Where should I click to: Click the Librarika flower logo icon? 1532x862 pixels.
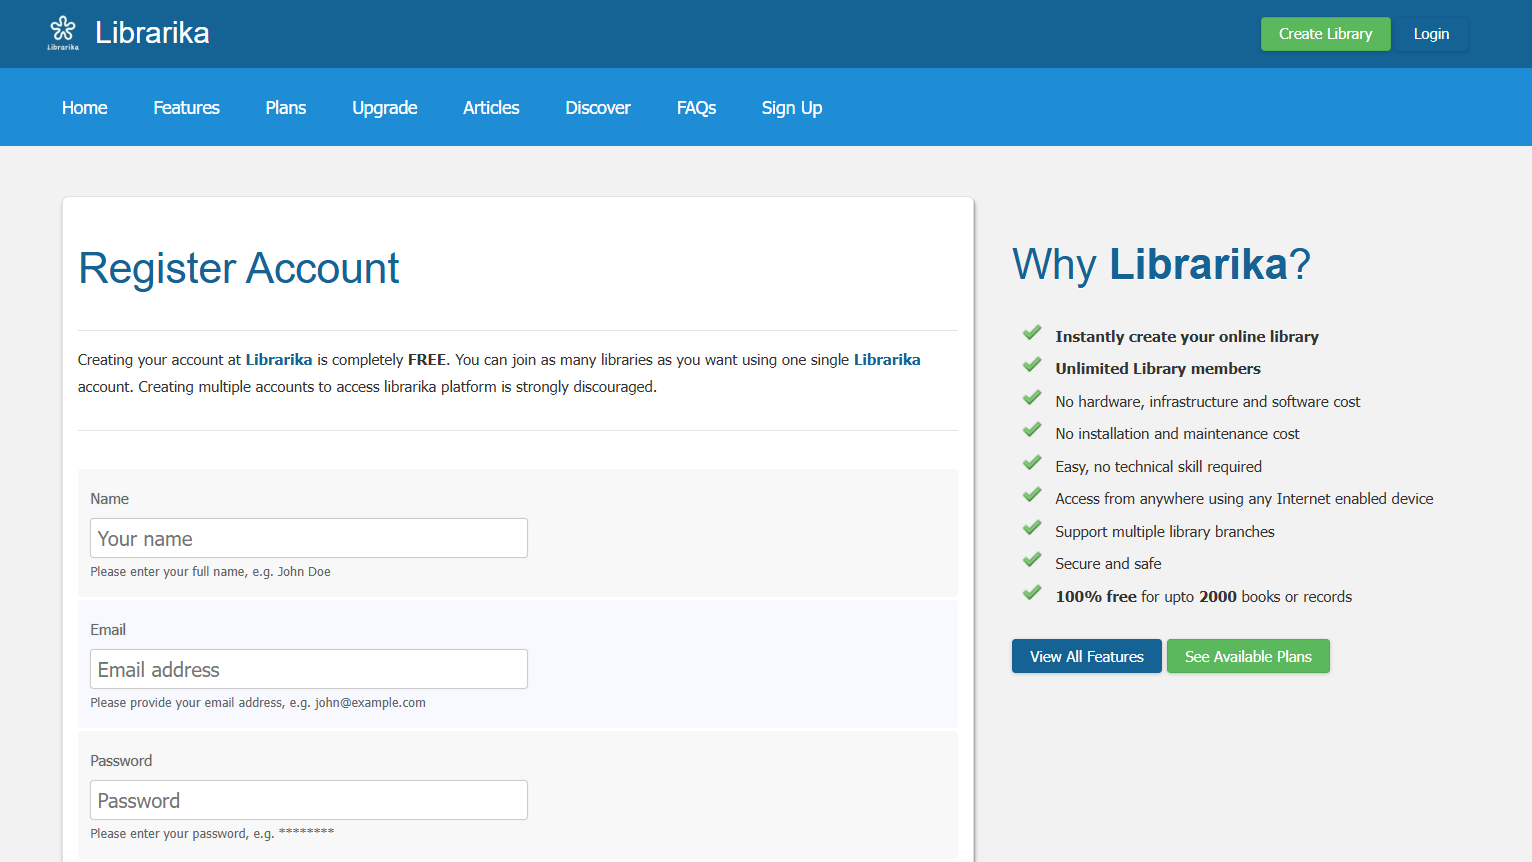coord(63,32)
